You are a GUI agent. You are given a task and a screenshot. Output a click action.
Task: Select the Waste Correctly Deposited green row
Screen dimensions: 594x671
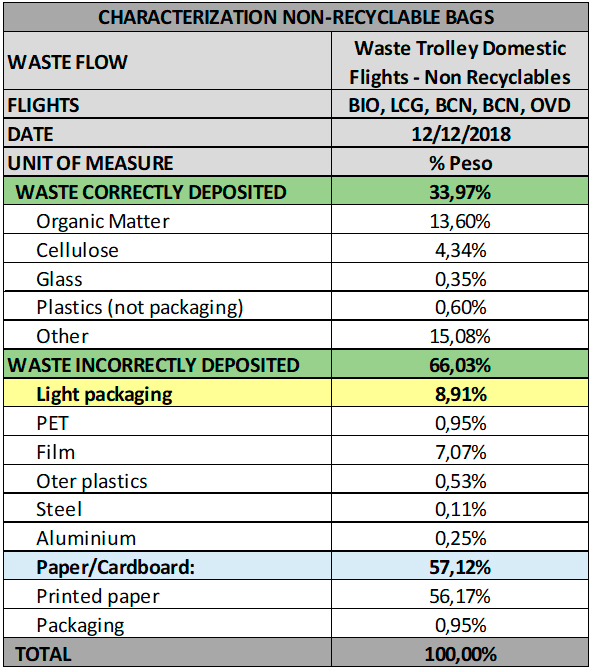[296, 191]
